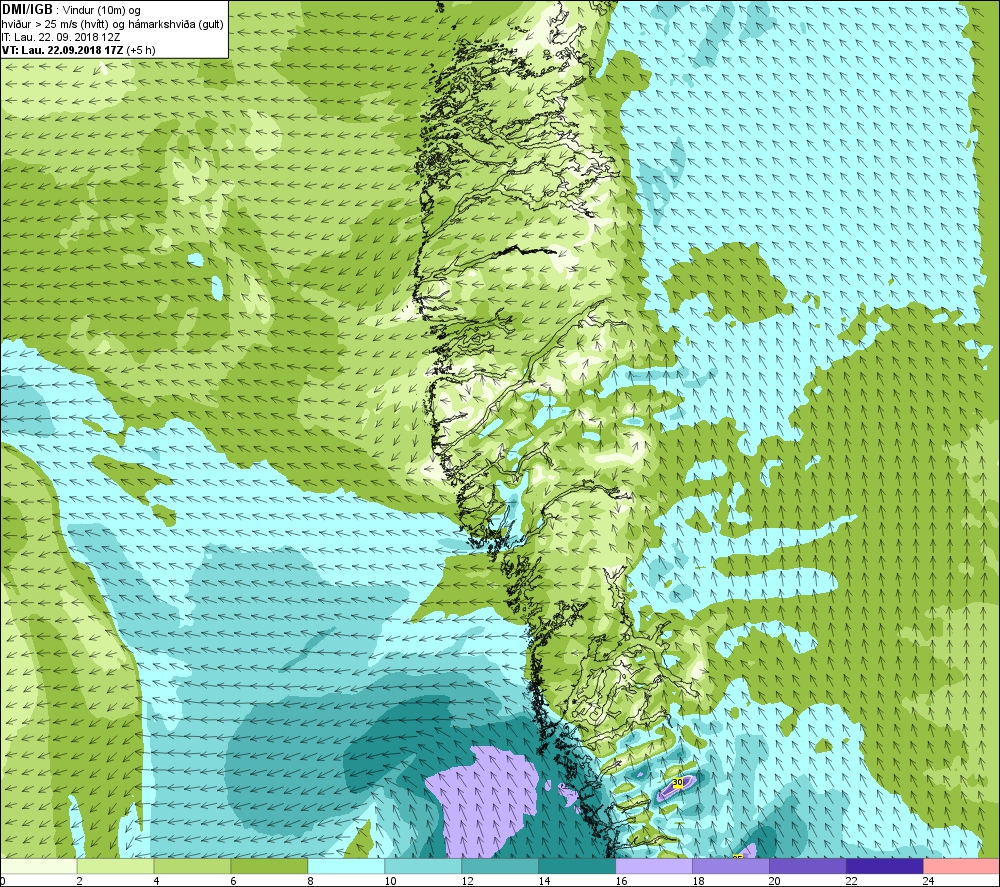Click the light green 2–4 m/s legend swatch
The width and height of the screenshot is (1000, 887).
click(115, 866)
